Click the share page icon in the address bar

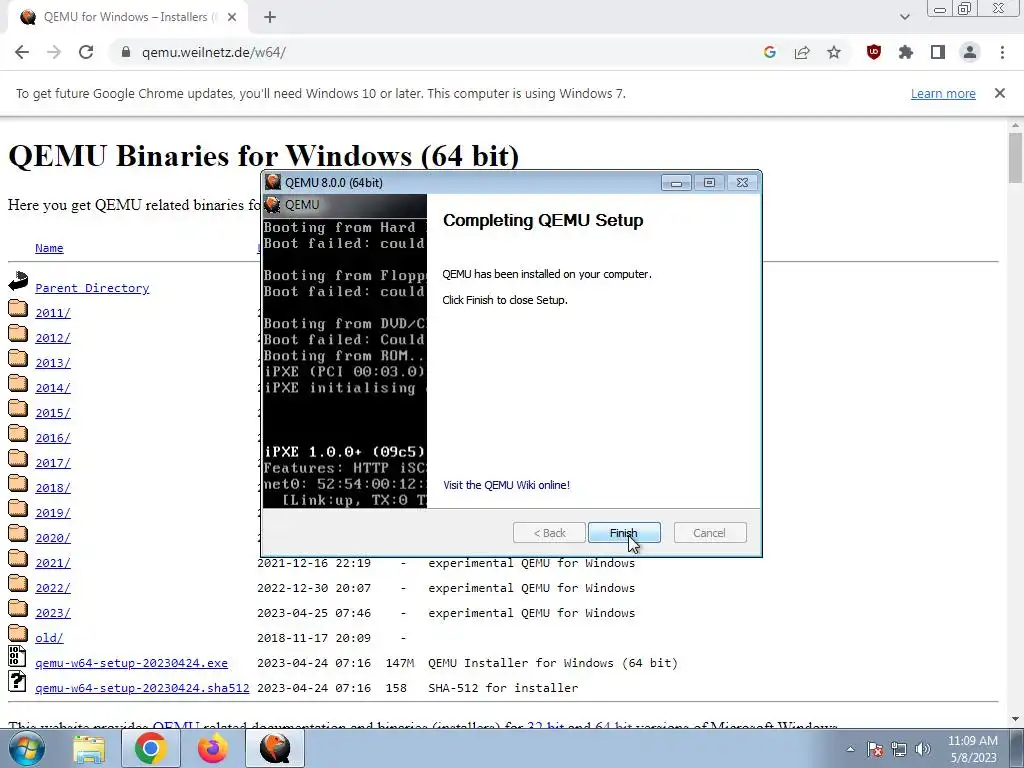point(802,52)
